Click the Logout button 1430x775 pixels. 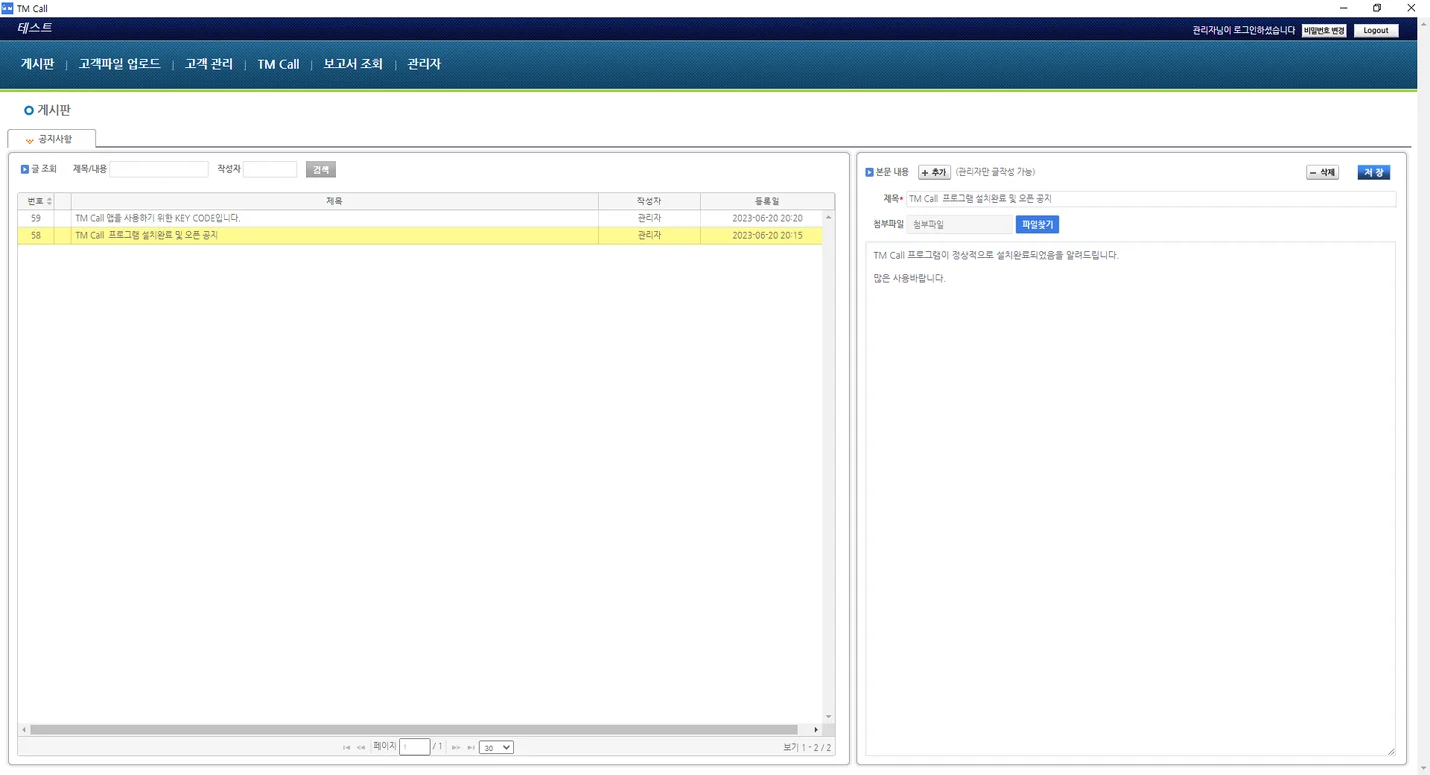click(1376, 30)
